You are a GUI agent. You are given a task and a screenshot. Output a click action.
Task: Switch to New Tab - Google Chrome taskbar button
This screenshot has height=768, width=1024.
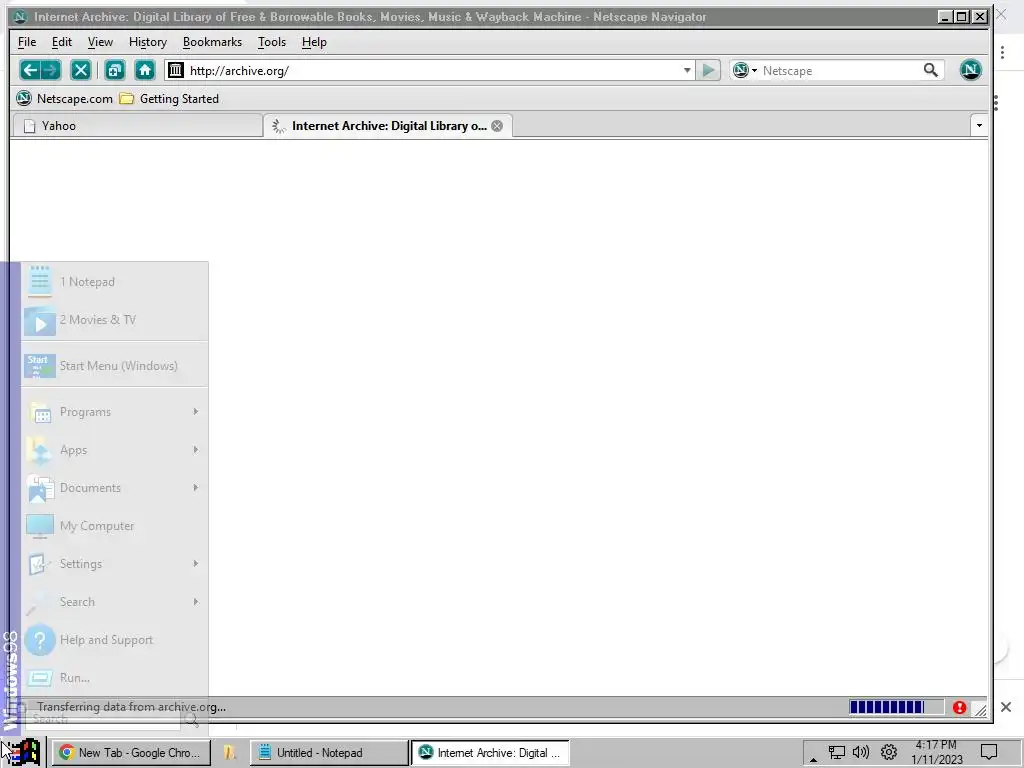131,752
